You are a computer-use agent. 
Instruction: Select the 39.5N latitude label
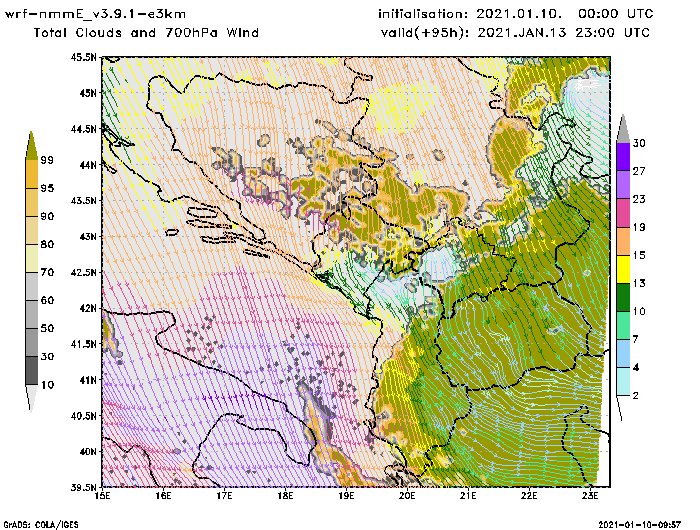click(83, 487)
